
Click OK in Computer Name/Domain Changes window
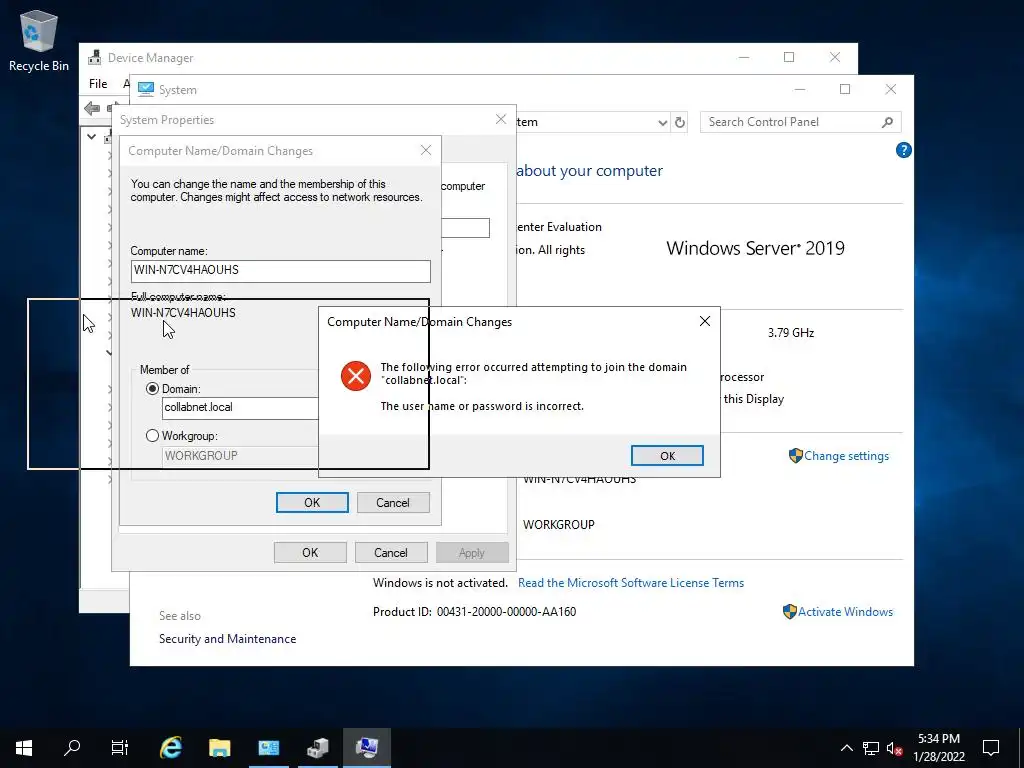312,503
